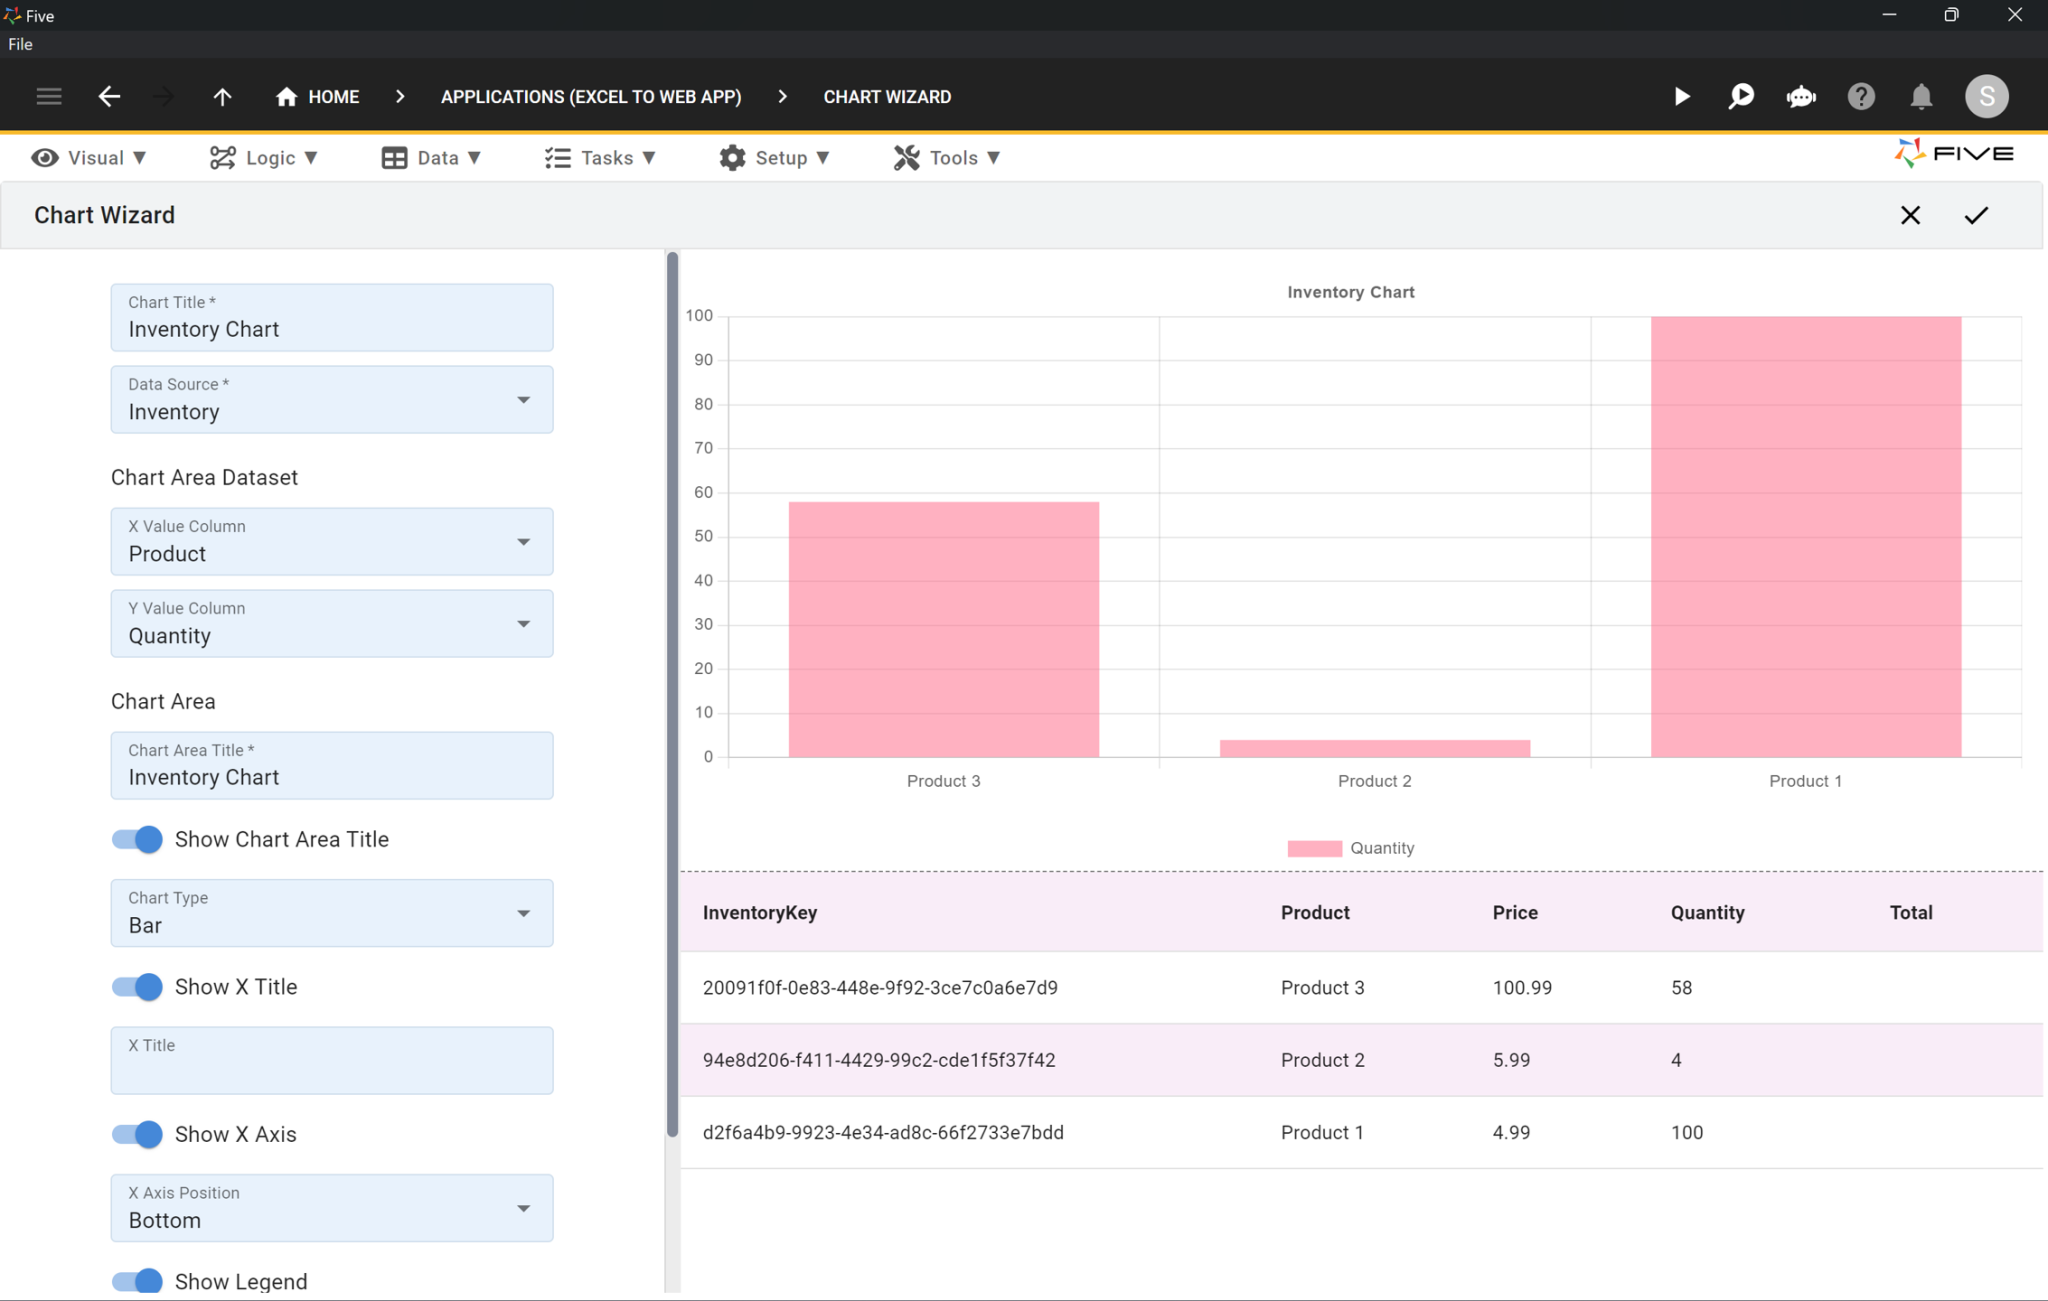Click the Five logo at right
This screenshot has width=2048, height=1301.
tap(1953, 154)
